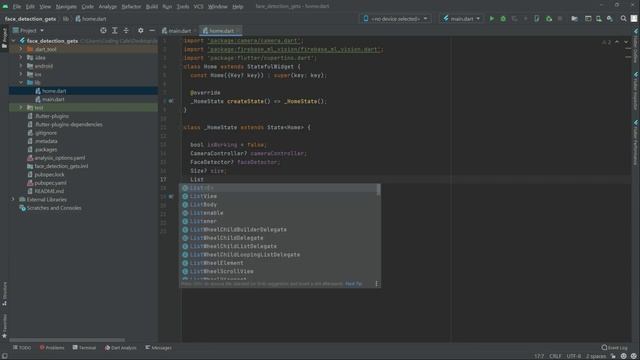
Task: Select Listenable in the completion list
Action: (280, 213)
